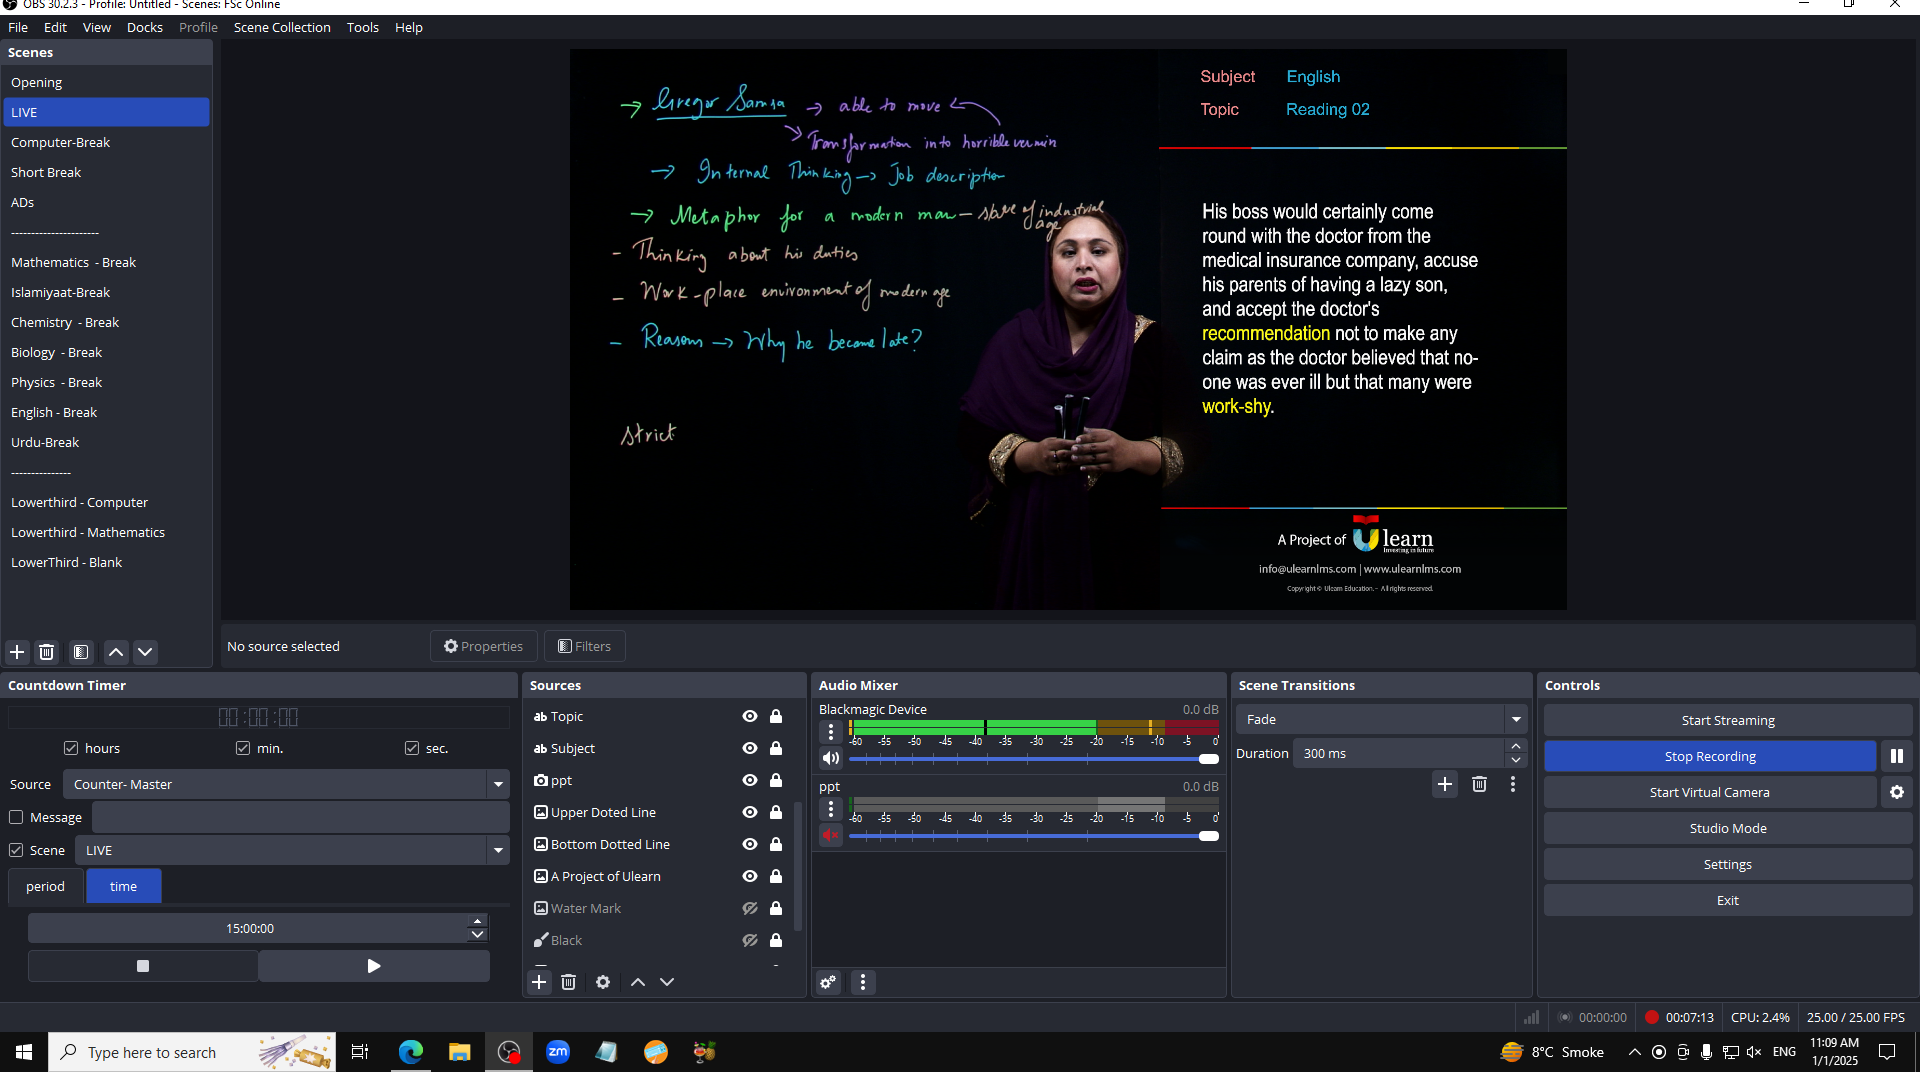Add a new scene with plus icon
The height and width of the screenshot is (1072, 1920).
17,652
